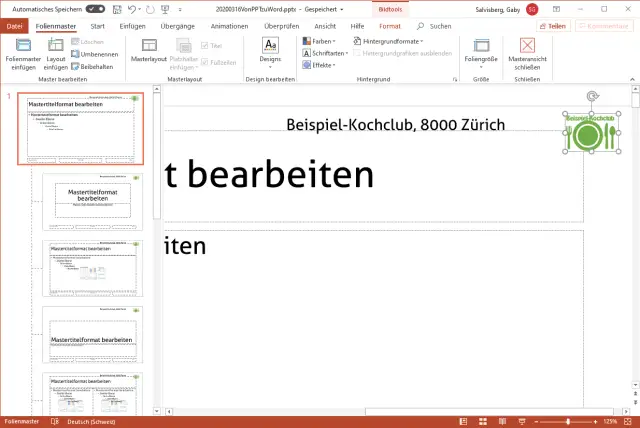Toggle the Fußzeilen checkbox

(x=205, y=60)
